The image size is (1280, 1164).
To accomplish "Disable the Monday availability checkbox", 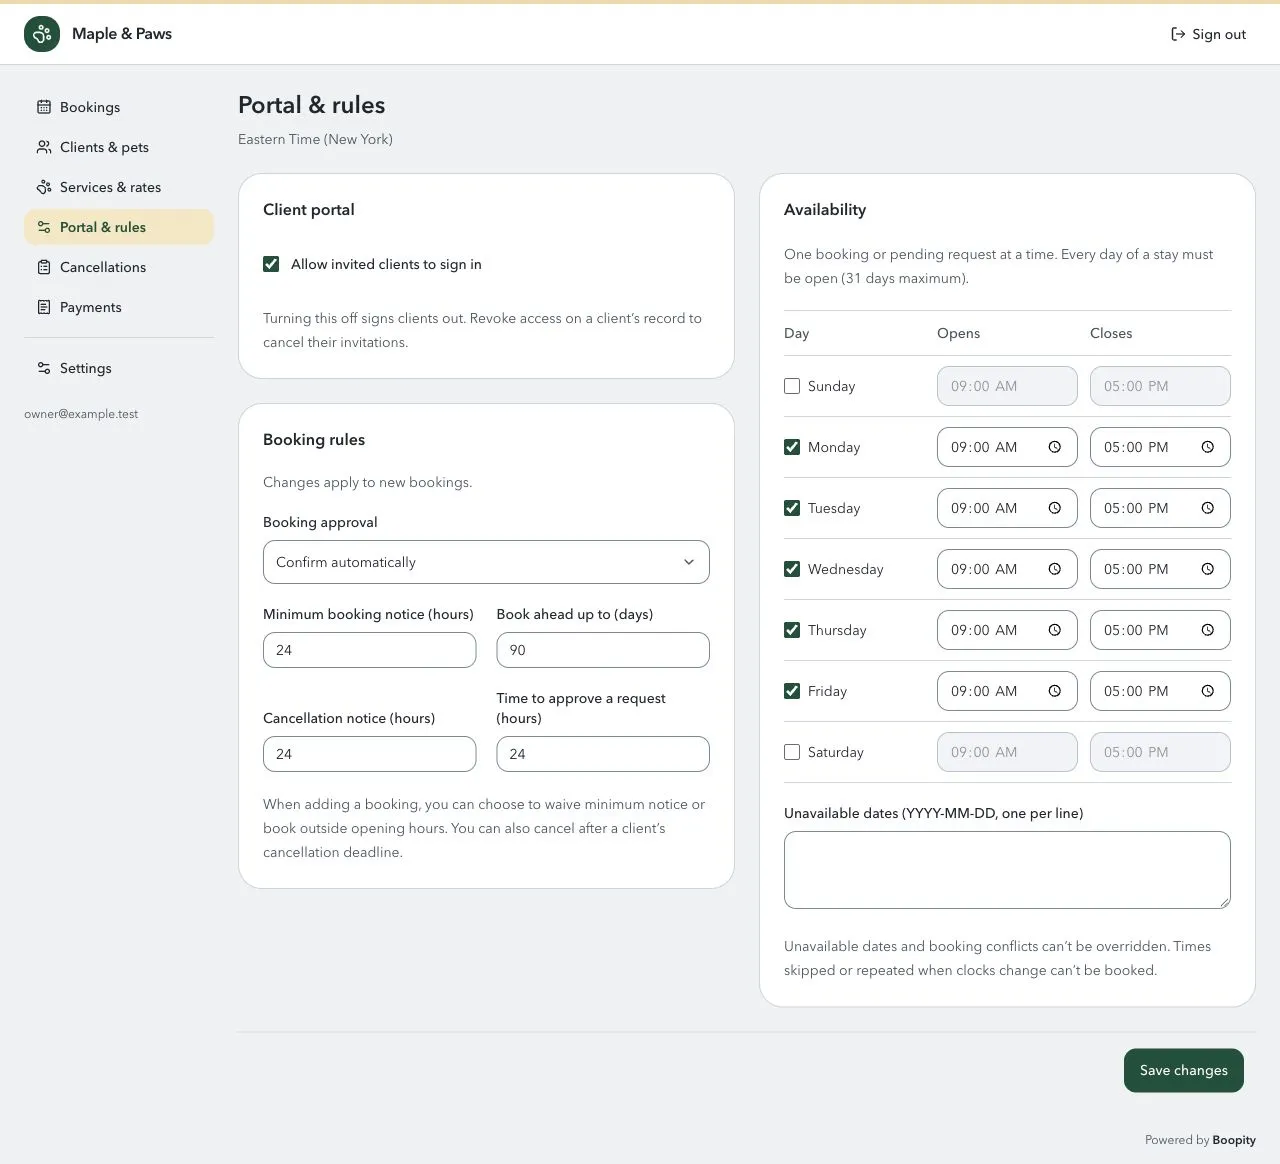I will click(x=792, y=447).
